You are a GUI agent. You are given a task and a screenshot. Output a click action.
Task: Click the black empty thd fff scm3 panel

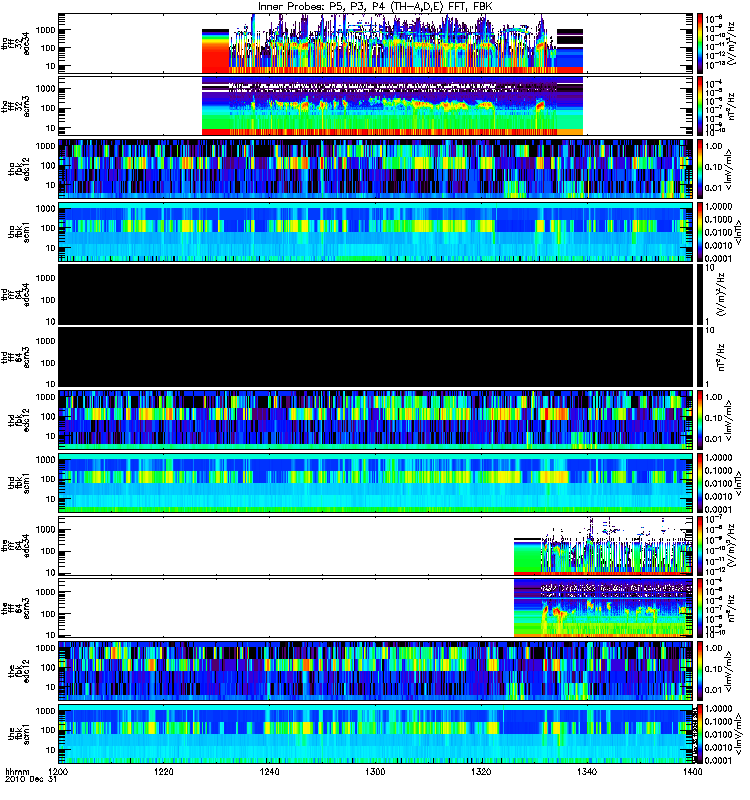point(376,357)
